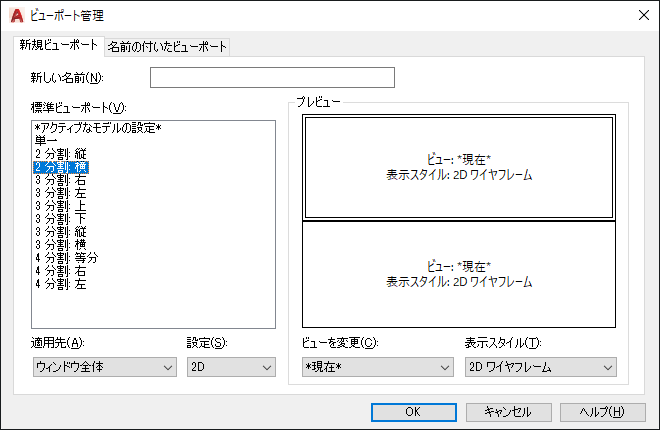
Task: Expand the 表示スタイル dropdown 2D ワイヤフレーム
Action: 541,367
